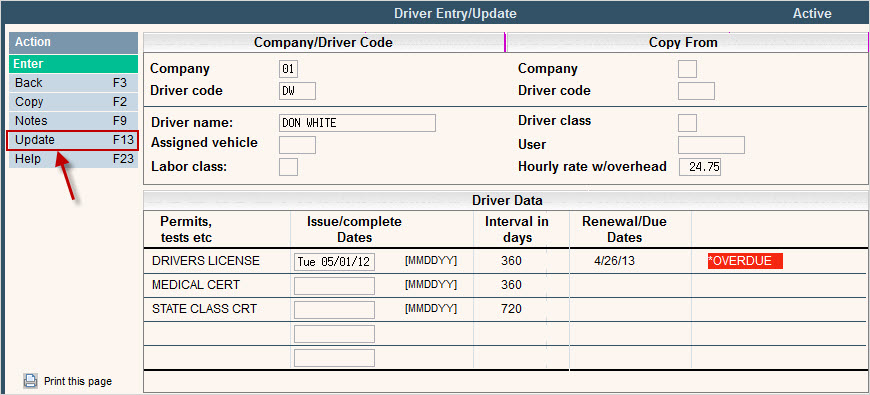Click the Company field containing 01

289,69
